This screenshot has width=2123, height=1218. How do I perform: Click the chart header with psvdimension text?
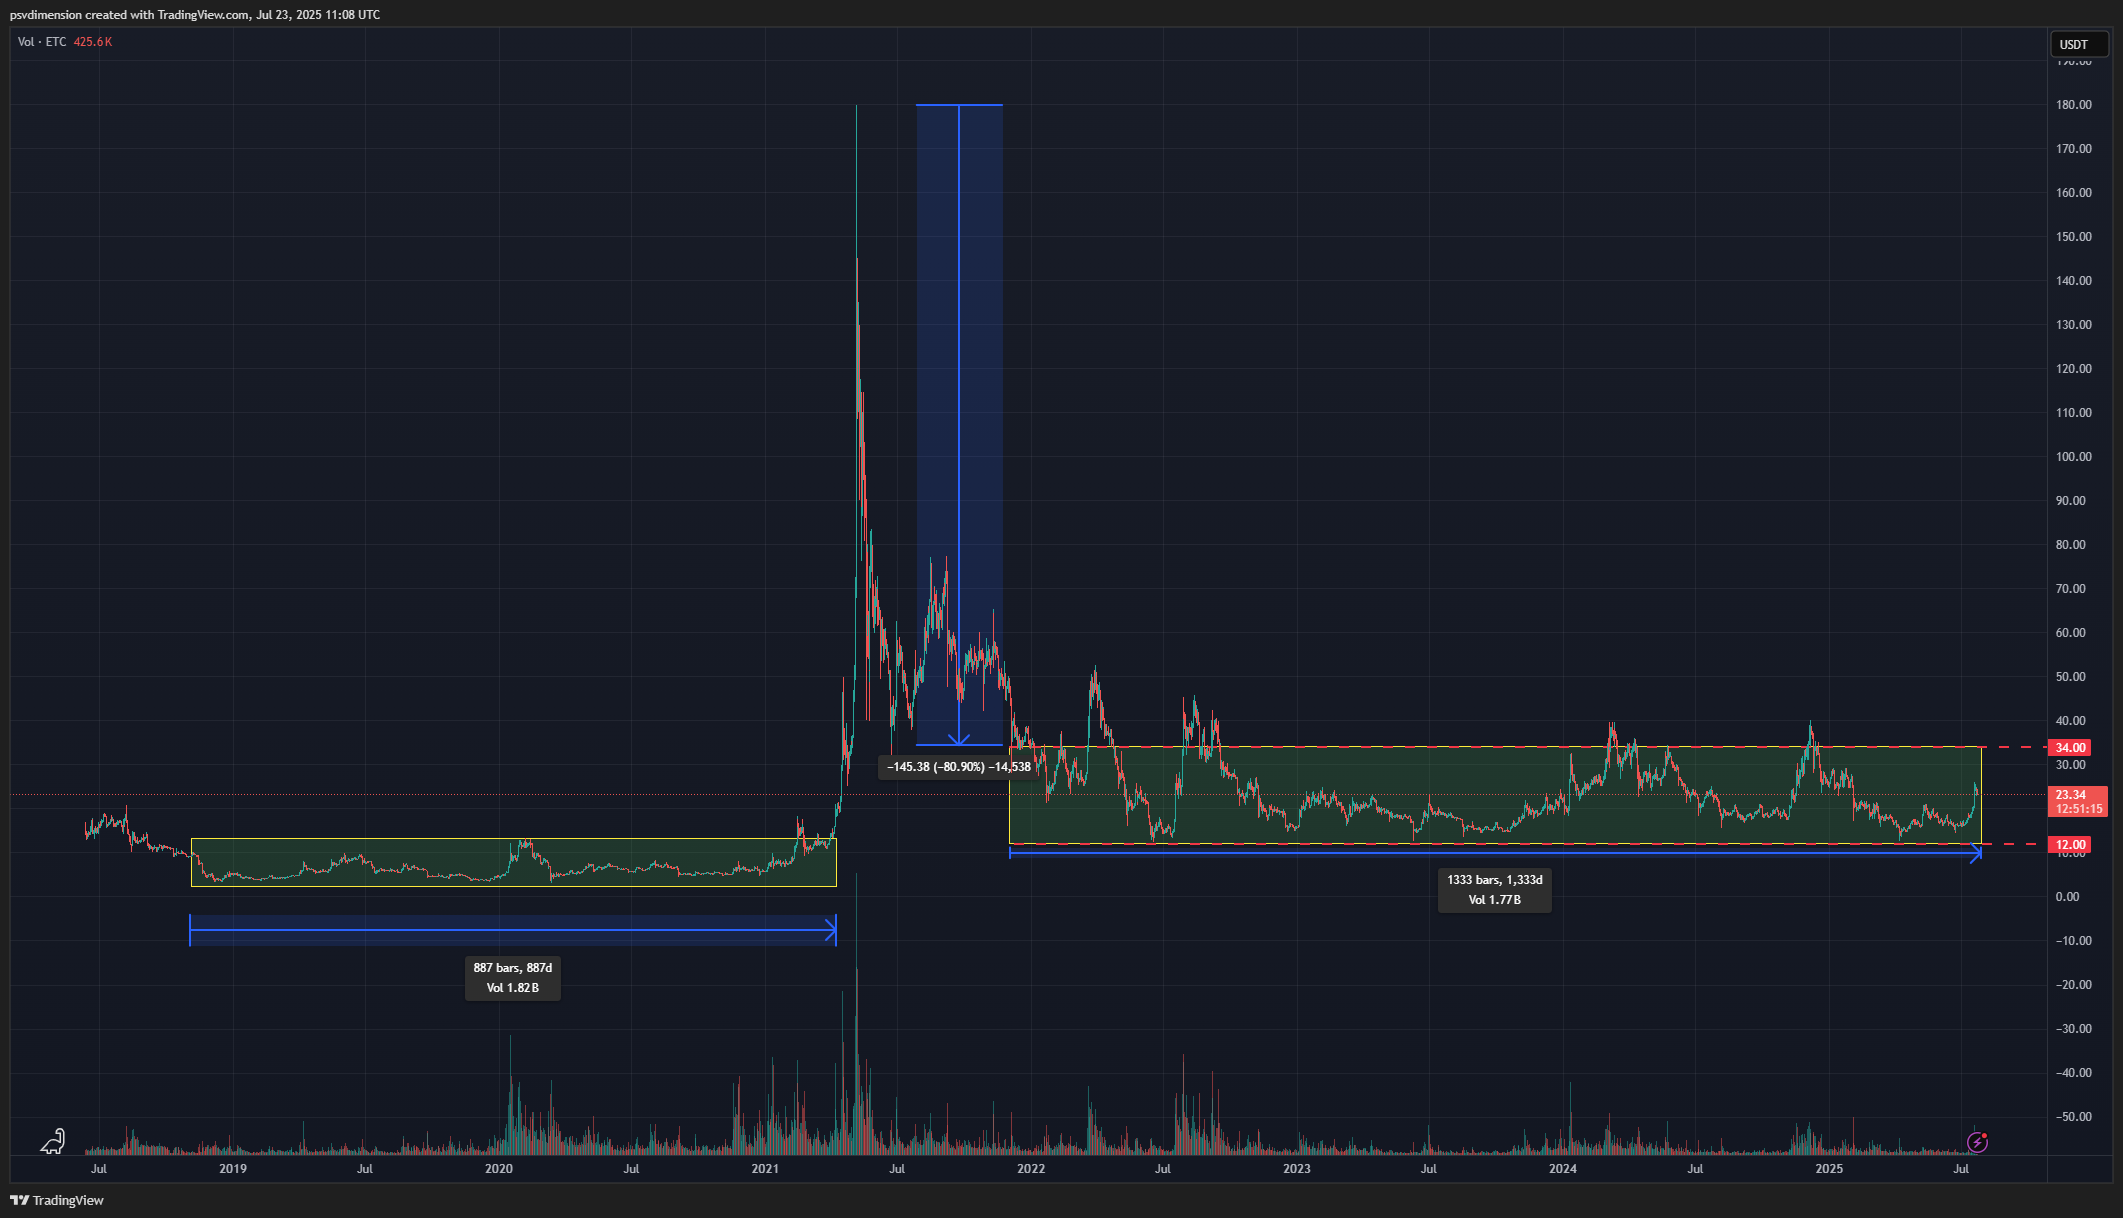click(195, 14)
